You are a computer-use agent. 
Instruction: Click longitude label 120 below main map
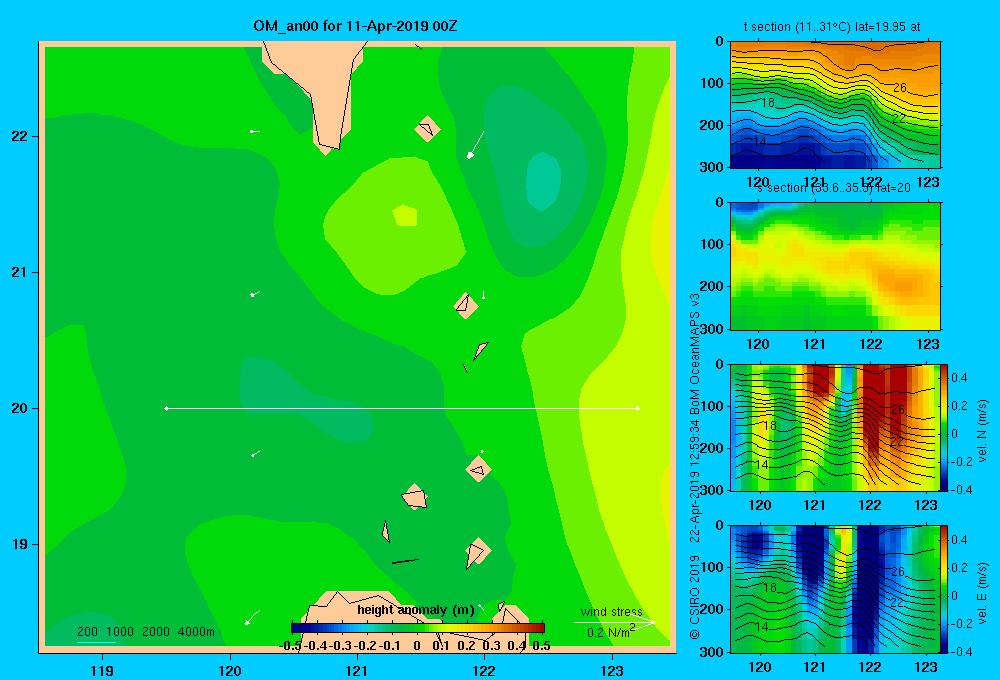pyautogui.click(x=230, y=670)
